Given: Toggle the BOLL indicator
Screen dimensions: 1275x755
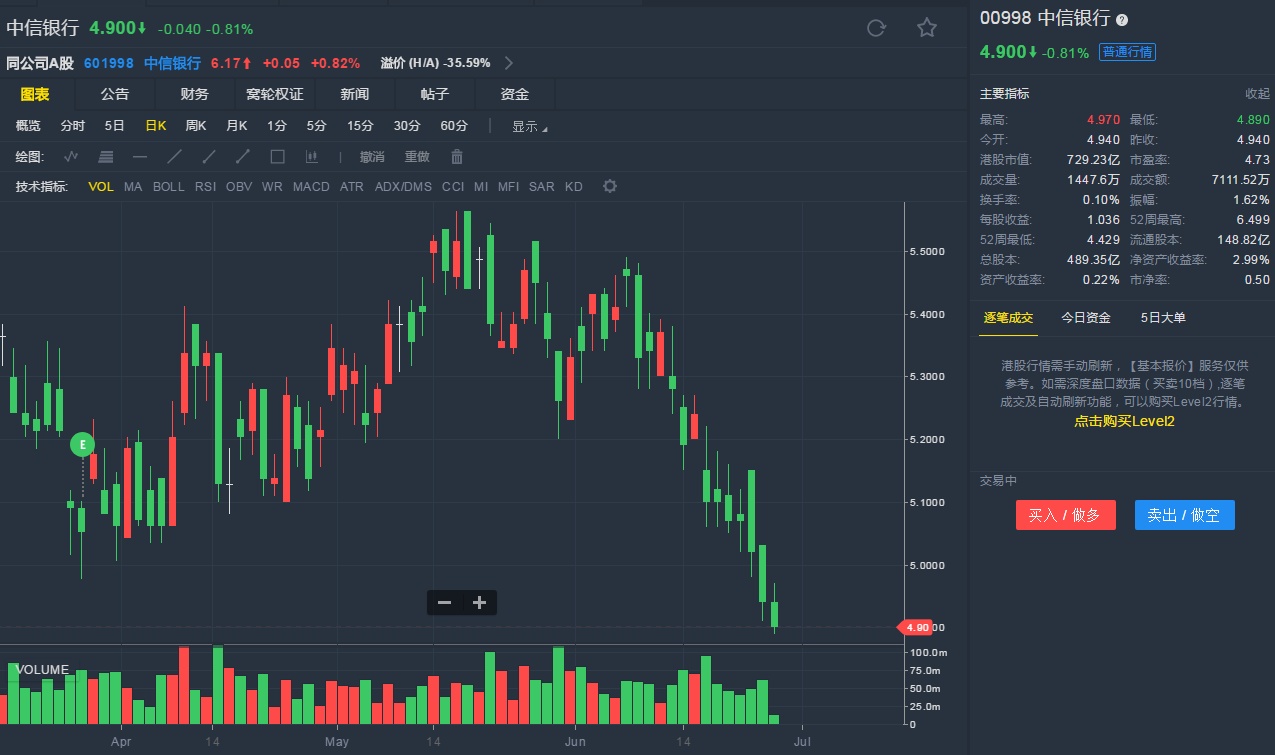Looking at the screenshot, I should pyautogui.click(x=169, y=187).
